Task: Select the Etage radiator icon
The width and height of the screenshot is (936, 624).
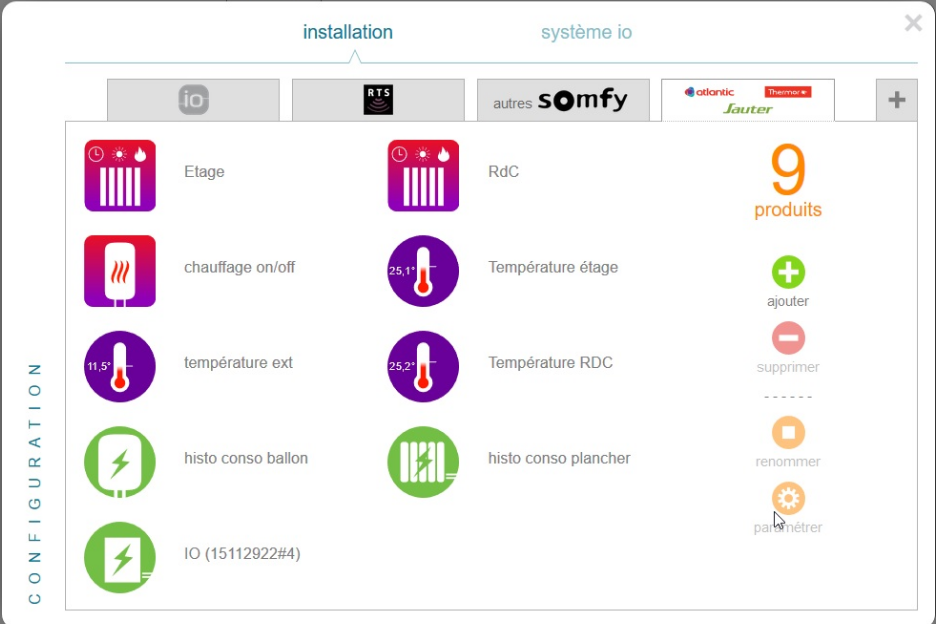Action: [120, 175]
